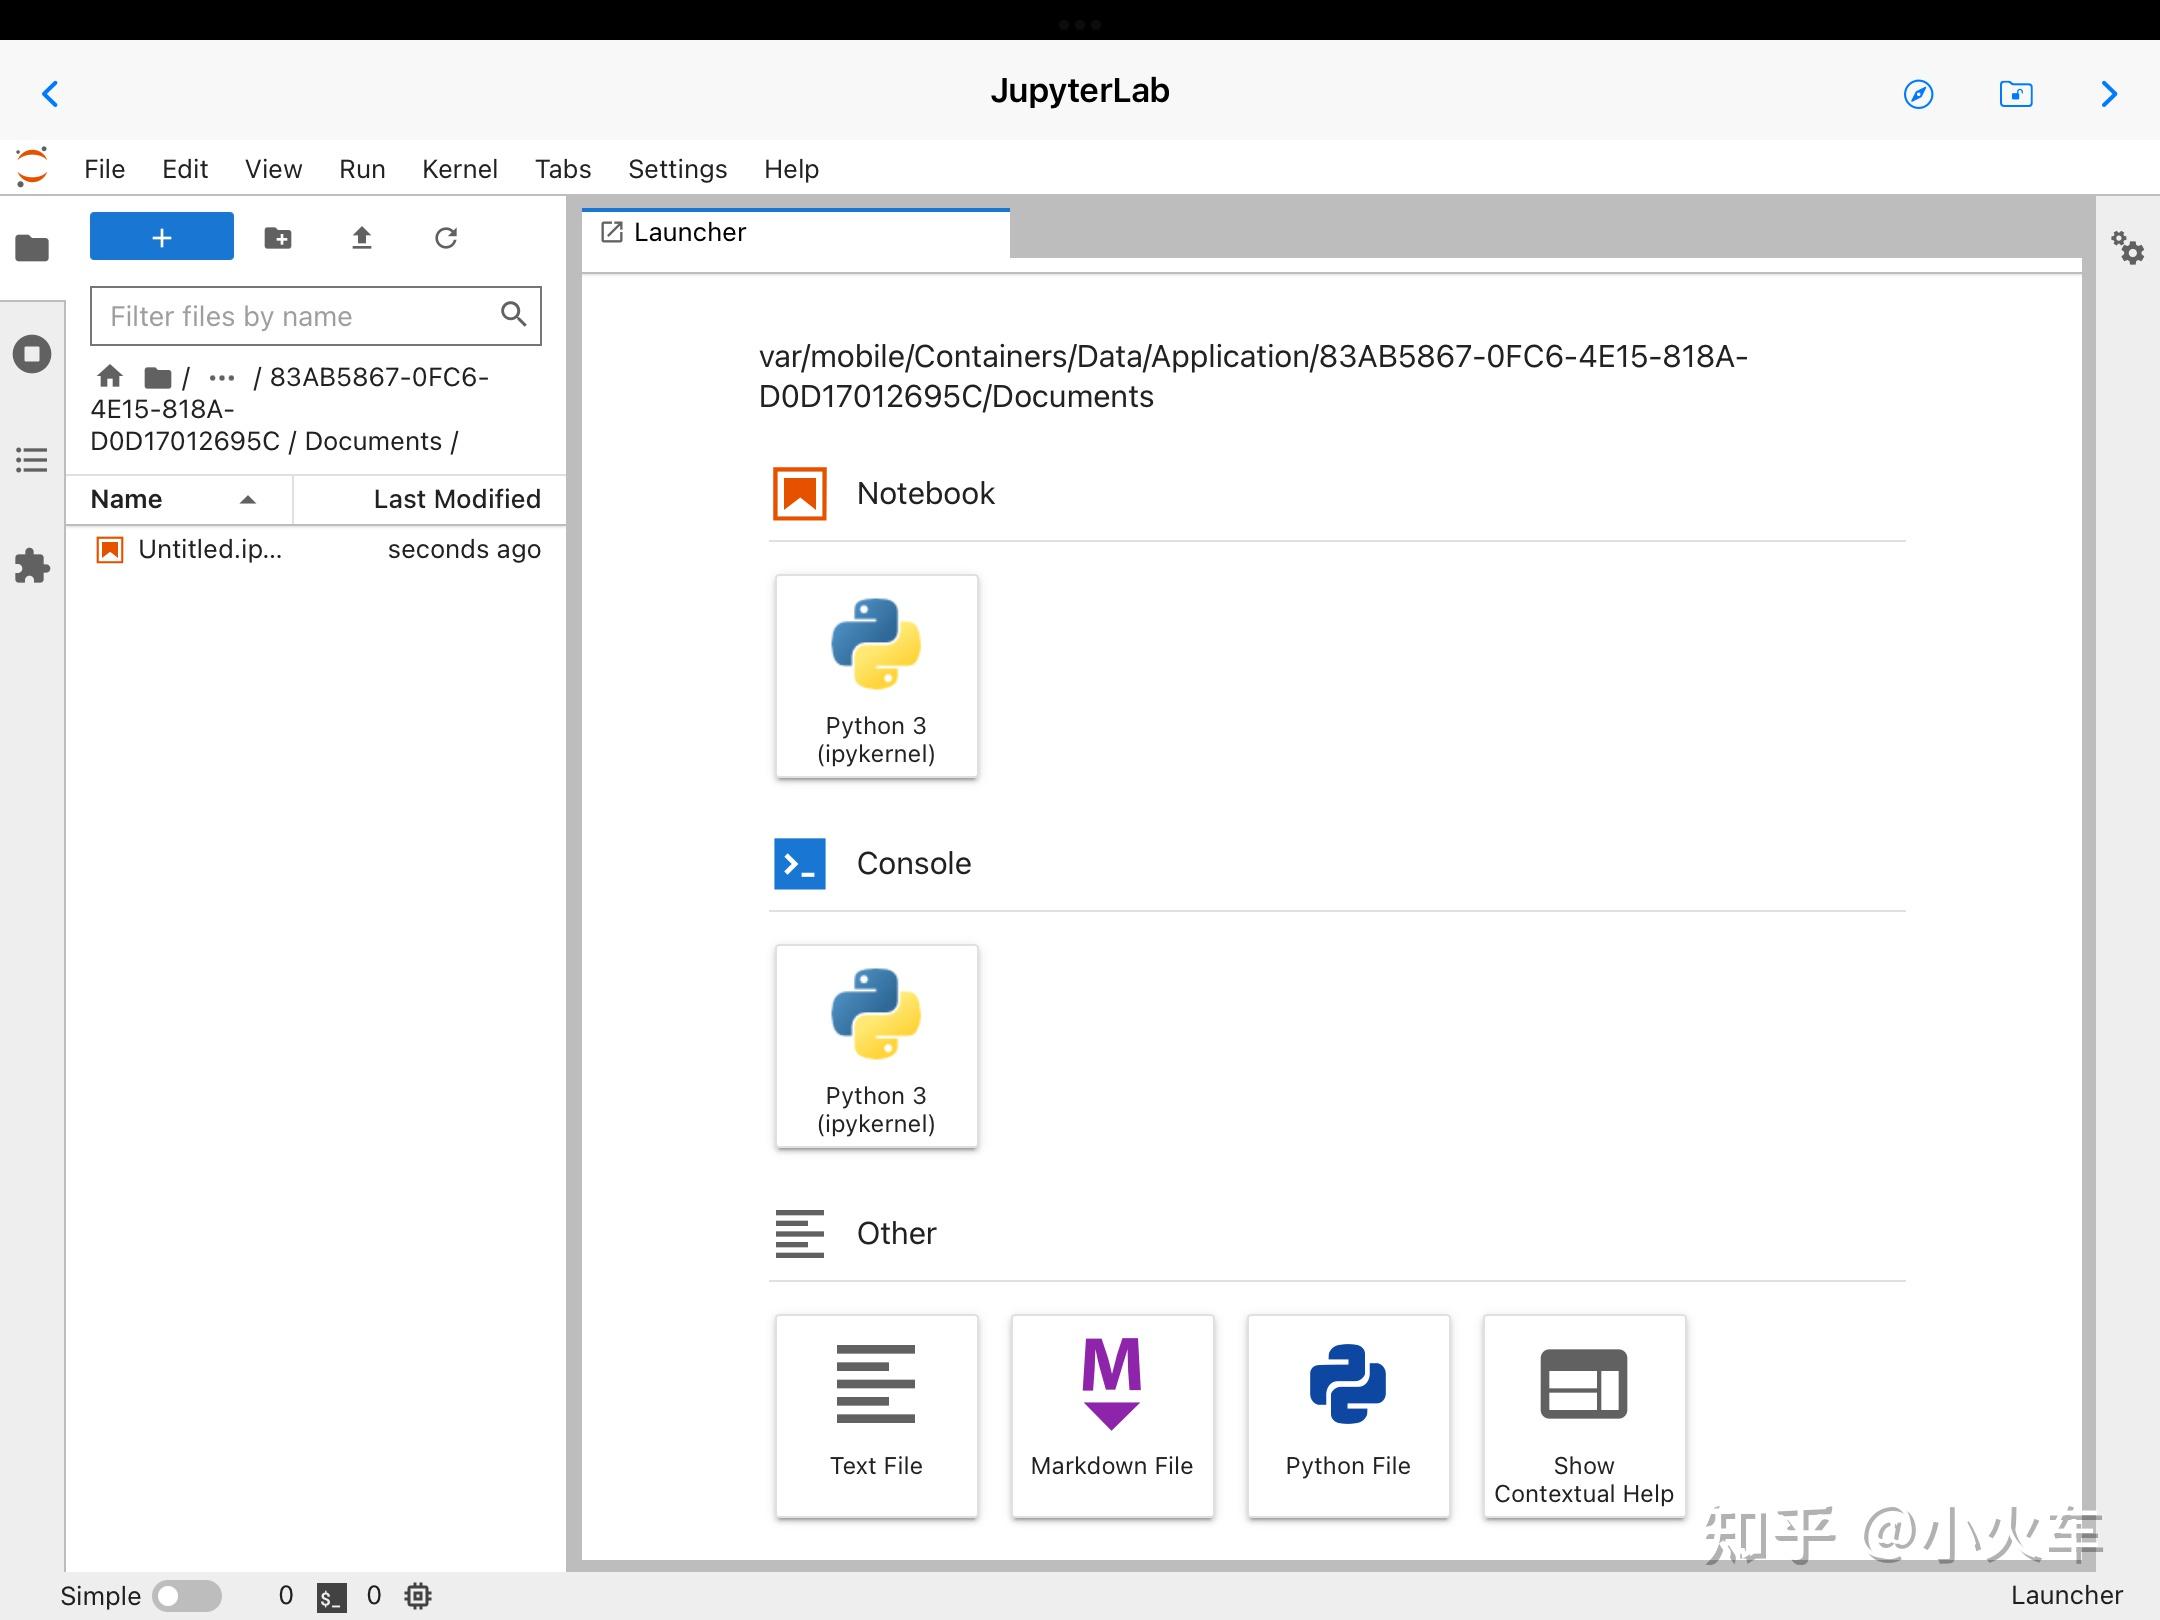This screenshot has height=1620, width=2160.
Task: Create a new Markdown File
Action: pyautogui.click(x=1112, y=1416)
